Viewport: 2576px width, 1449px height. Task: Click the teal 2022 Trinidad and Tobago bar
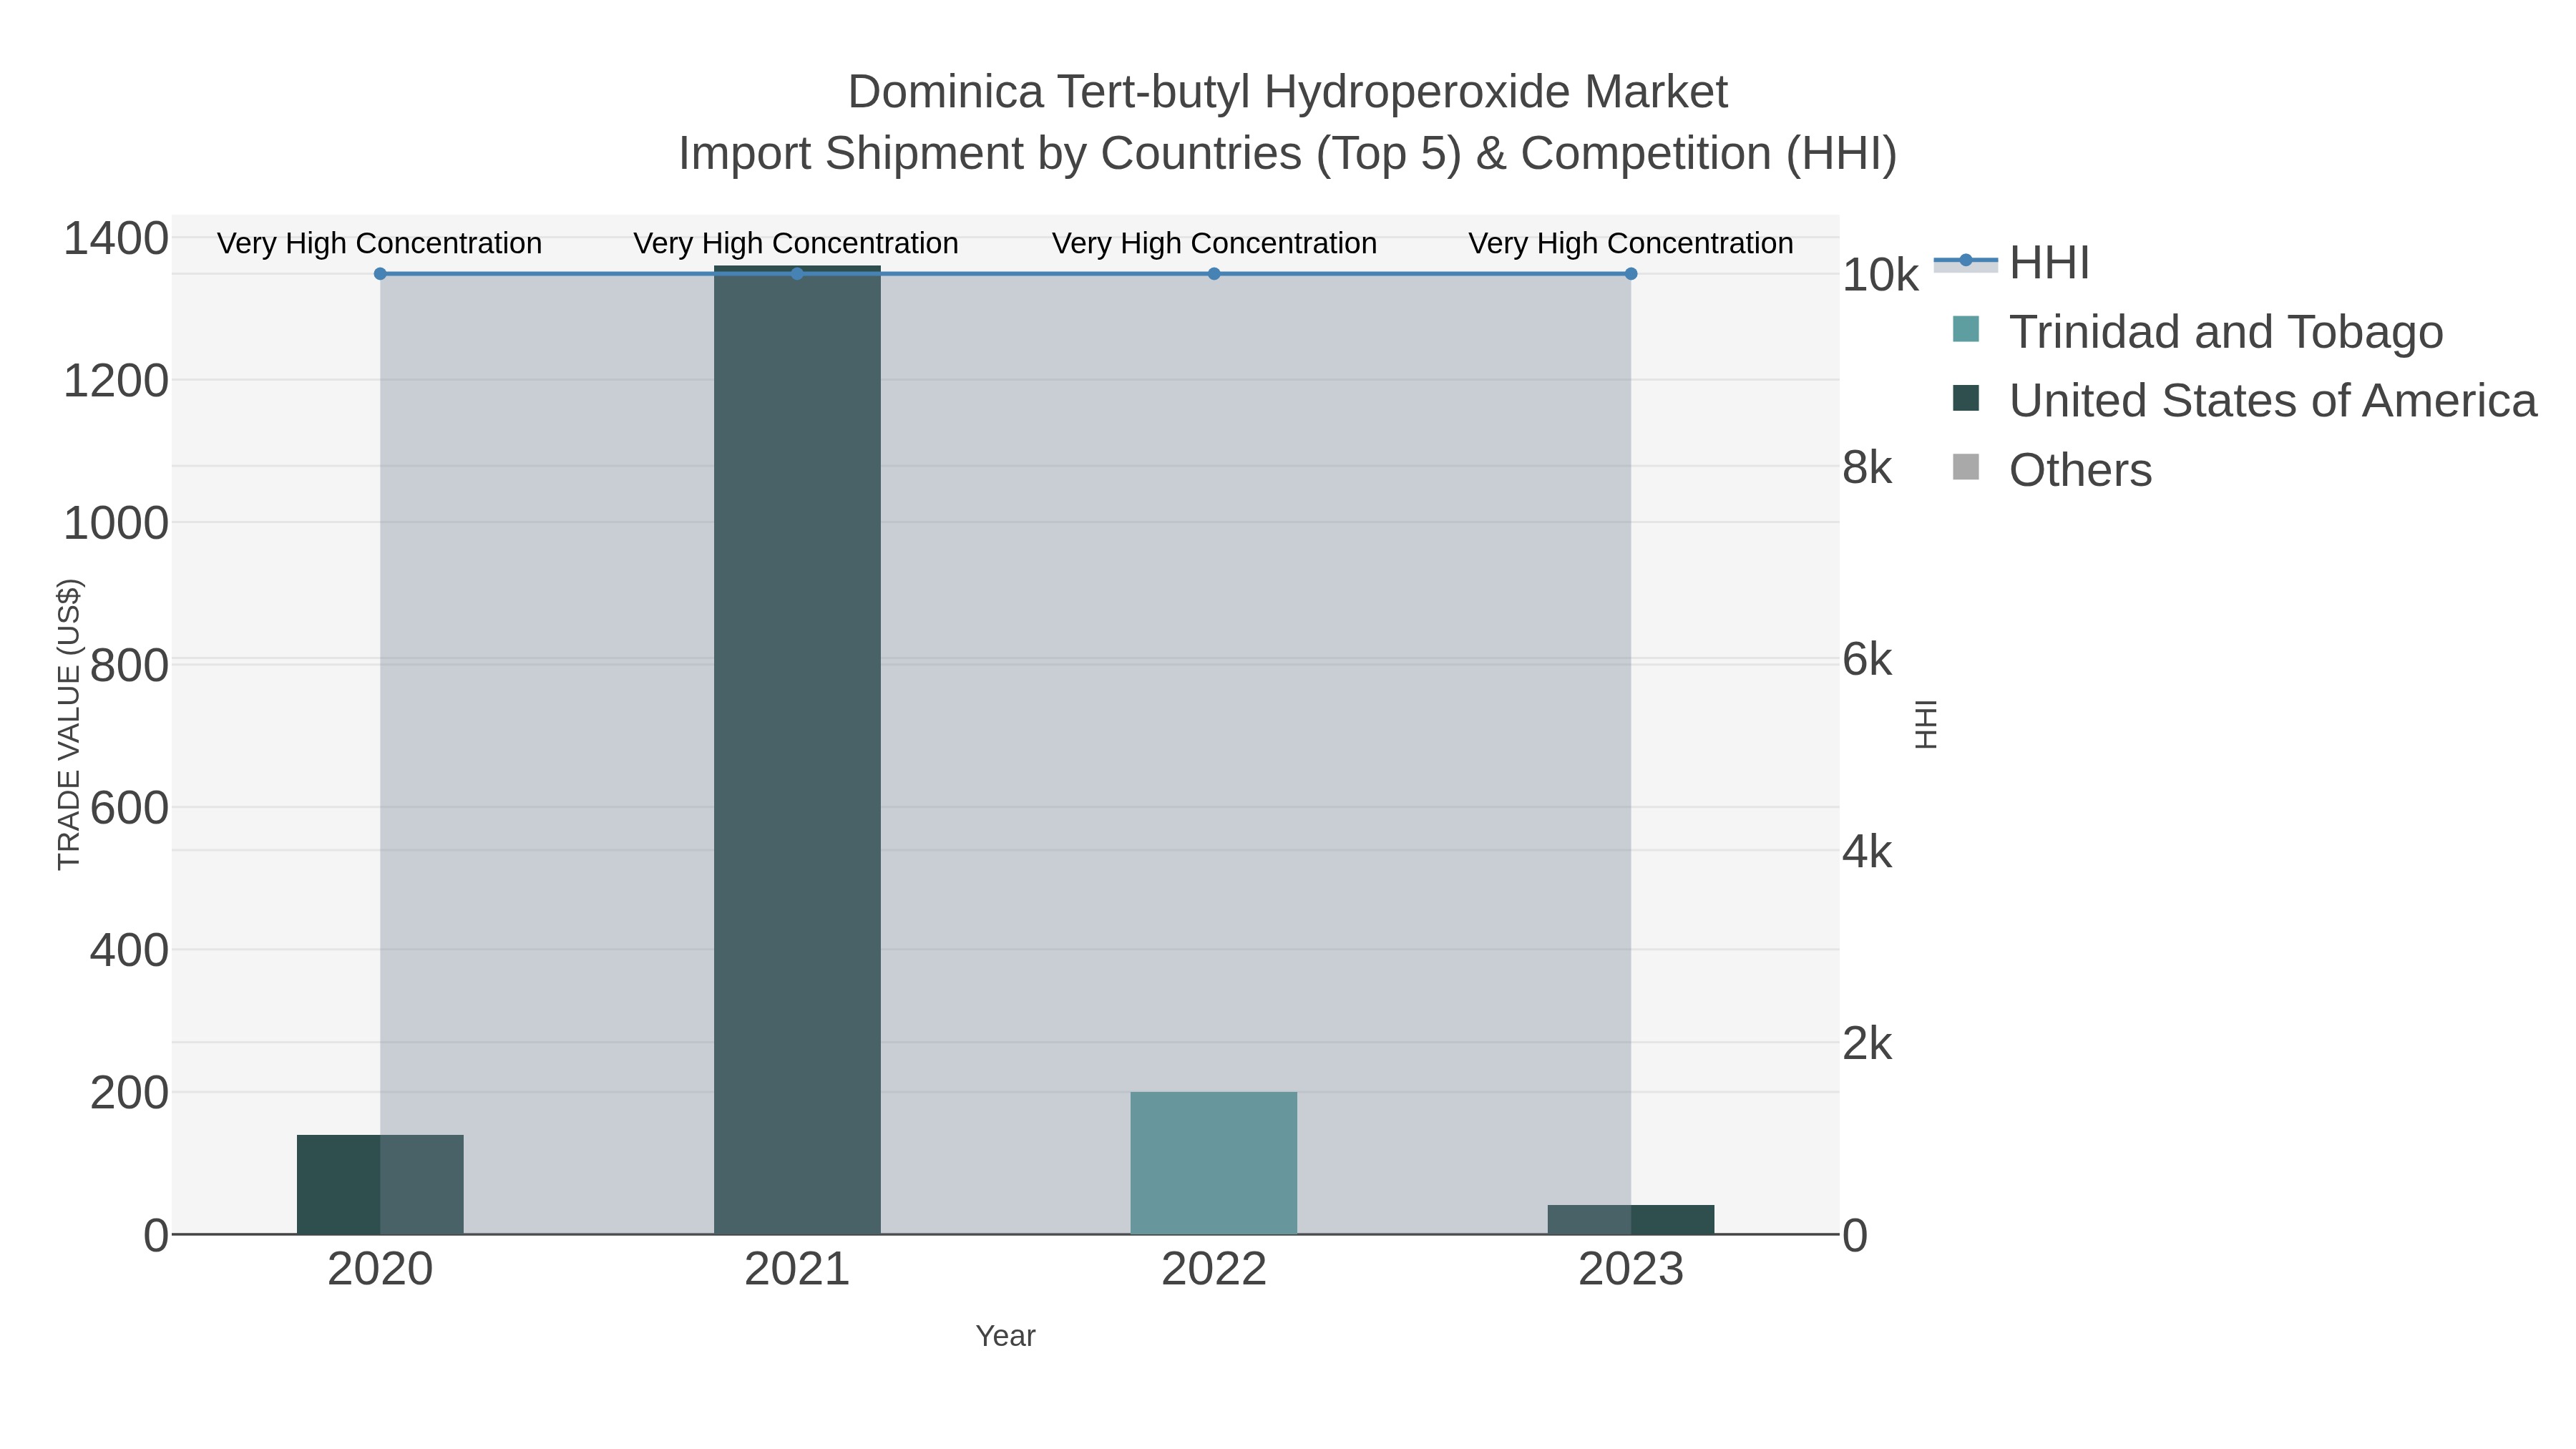pyautogui.click(x=1214, y=1163)
